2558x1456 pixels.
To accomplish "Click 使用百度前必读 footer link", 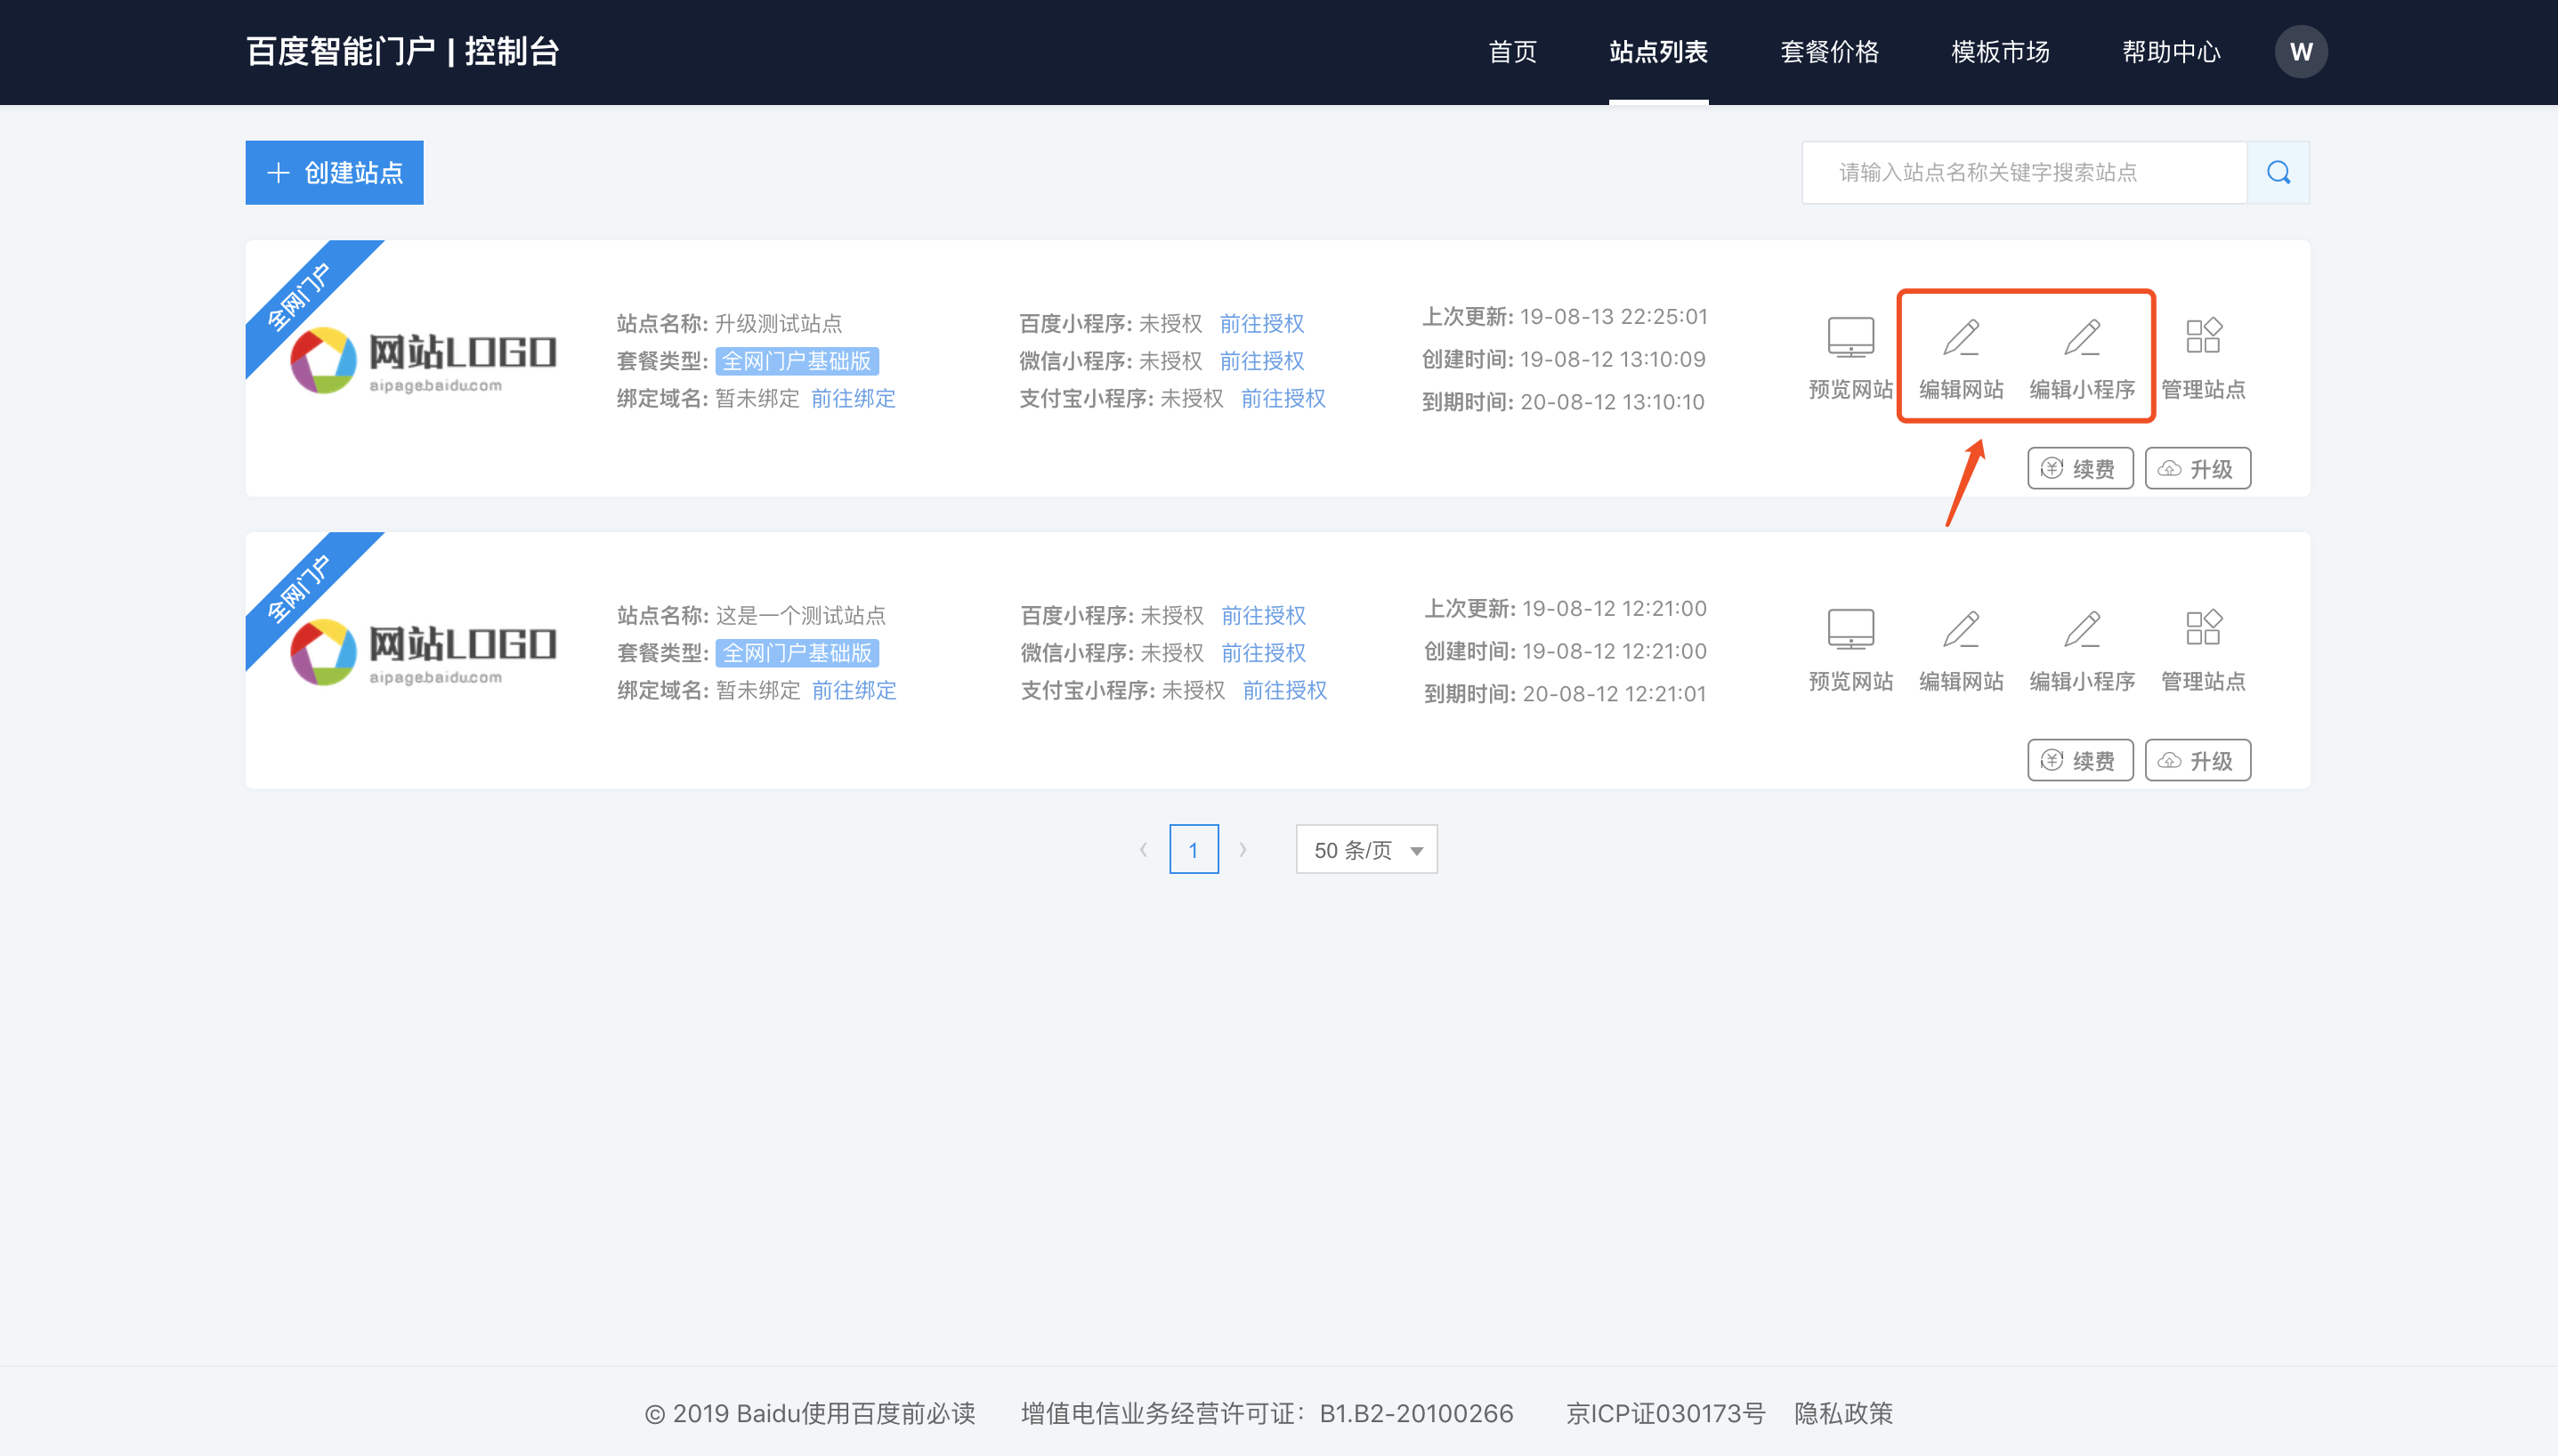I will [888, 1413].
